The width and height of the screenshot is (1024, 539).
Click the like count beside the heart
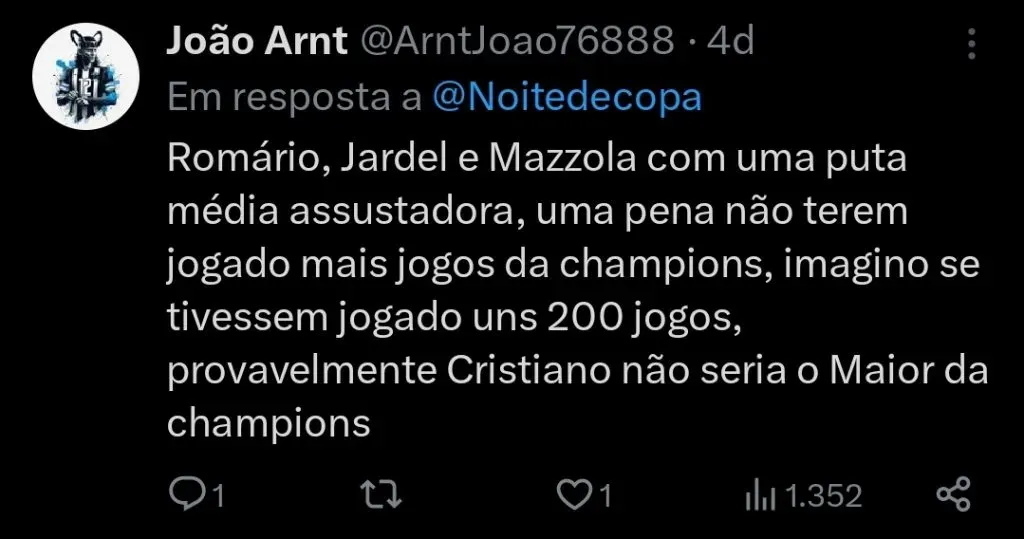click(605, 495)
